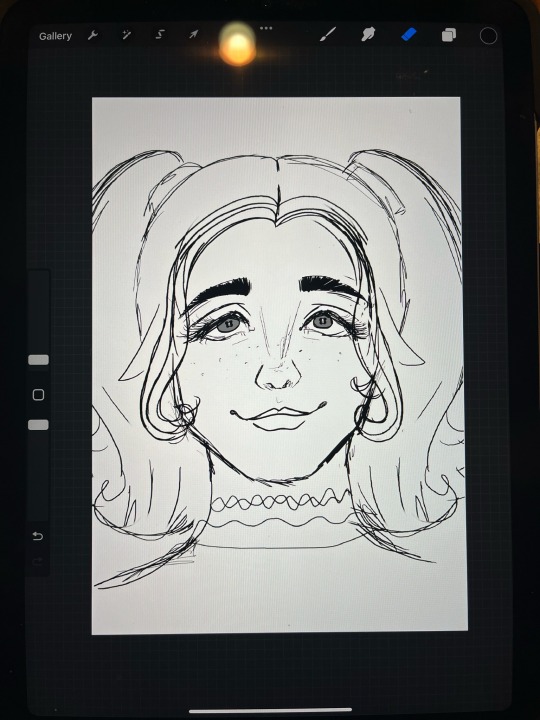540x720 pixels.
Task: Select the Eraser tool
Action: 409,34
